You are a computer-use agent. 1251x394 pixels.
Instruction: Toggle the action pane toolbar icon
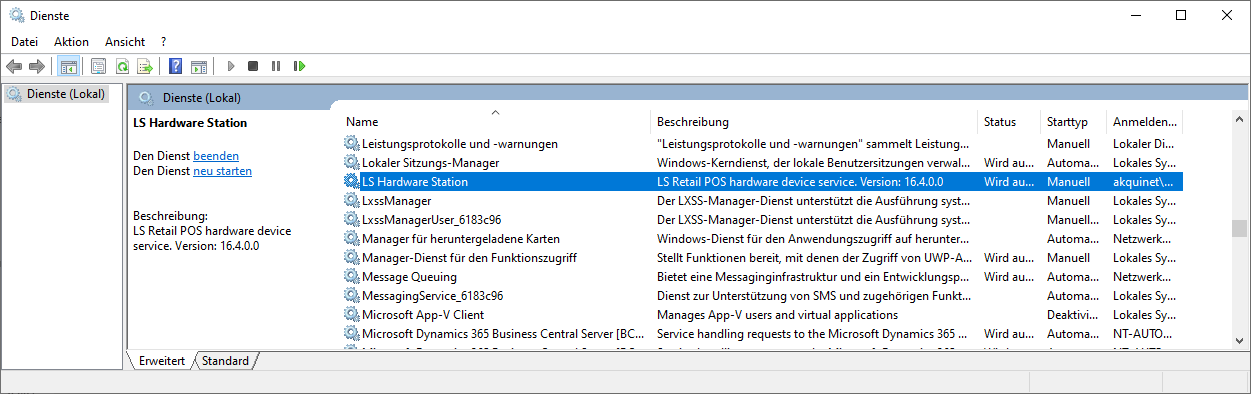(199, 66)
